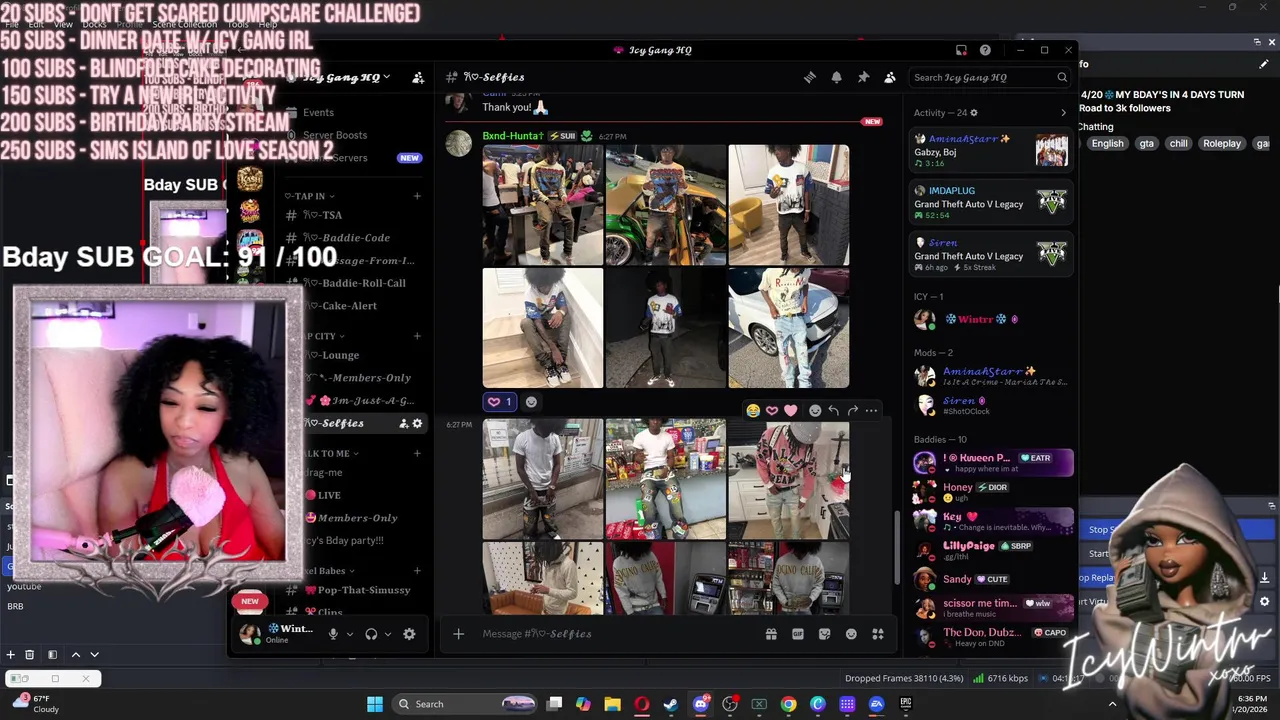Select member Honey in Baddies list

point(992,490)
